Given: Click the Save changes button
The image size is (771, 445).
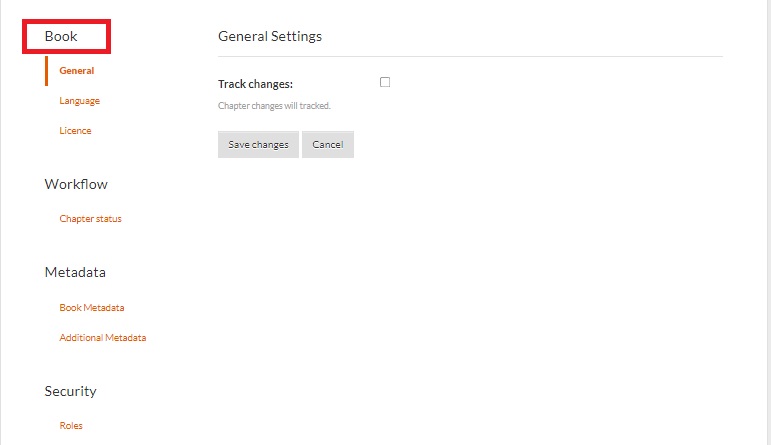Looking at the screenshot, I should tap(258, 145).
